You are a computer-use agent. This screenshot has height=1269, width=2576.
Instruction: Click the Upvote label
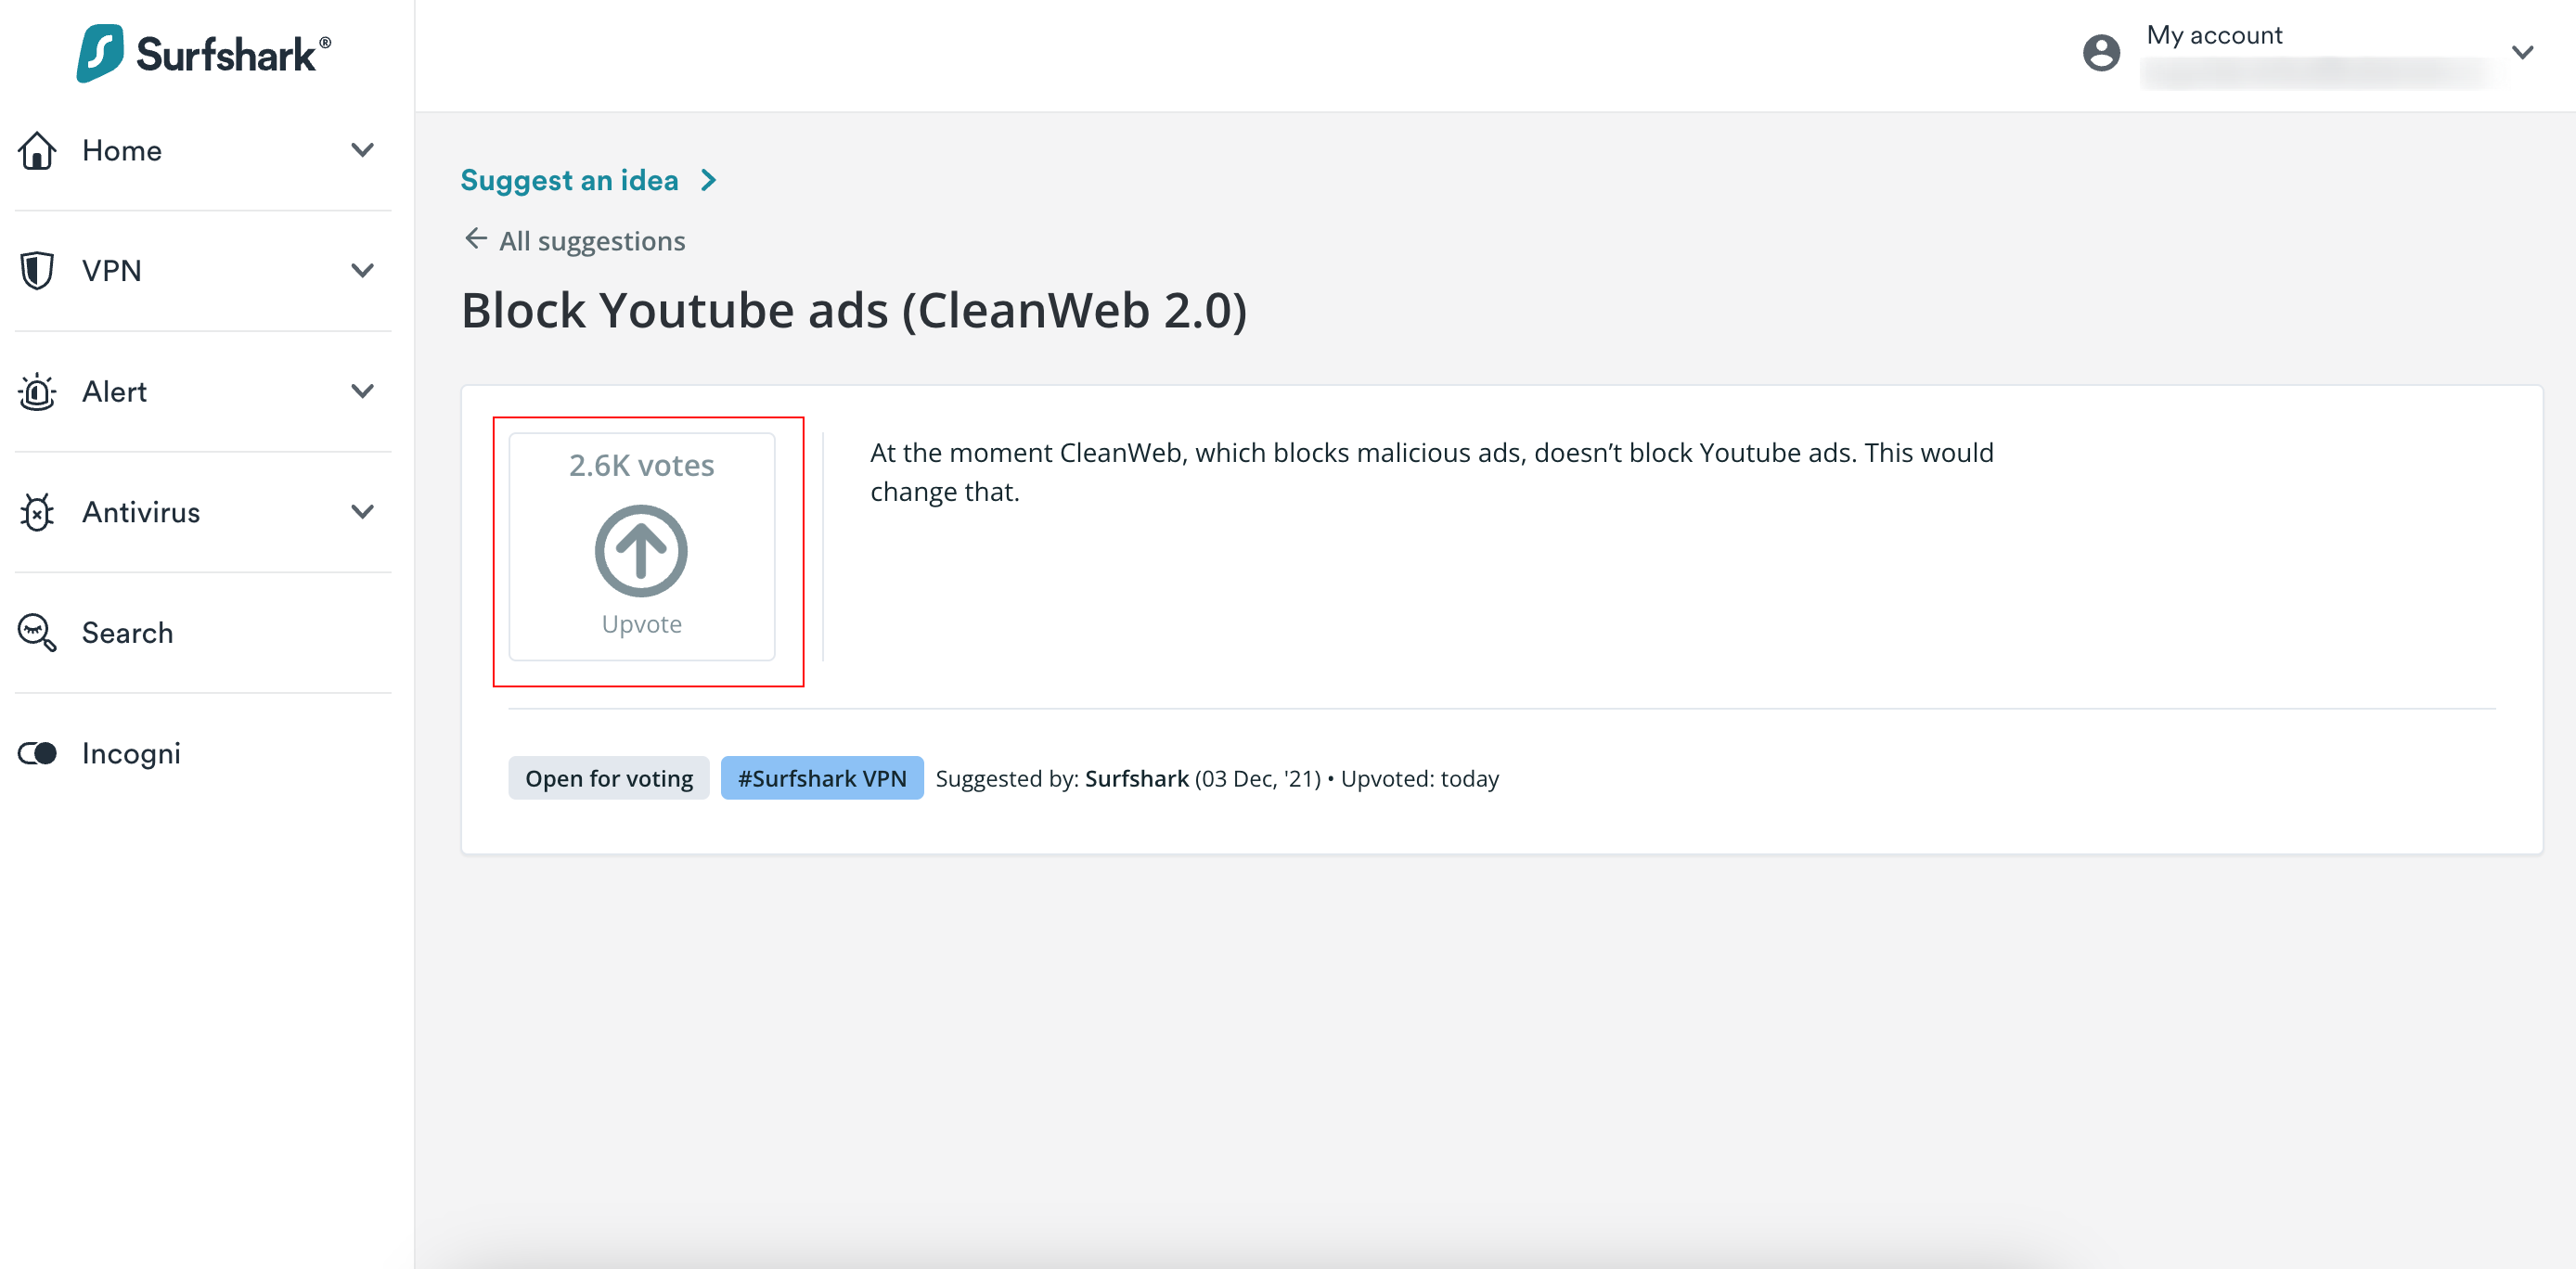[x=641, y=624]
